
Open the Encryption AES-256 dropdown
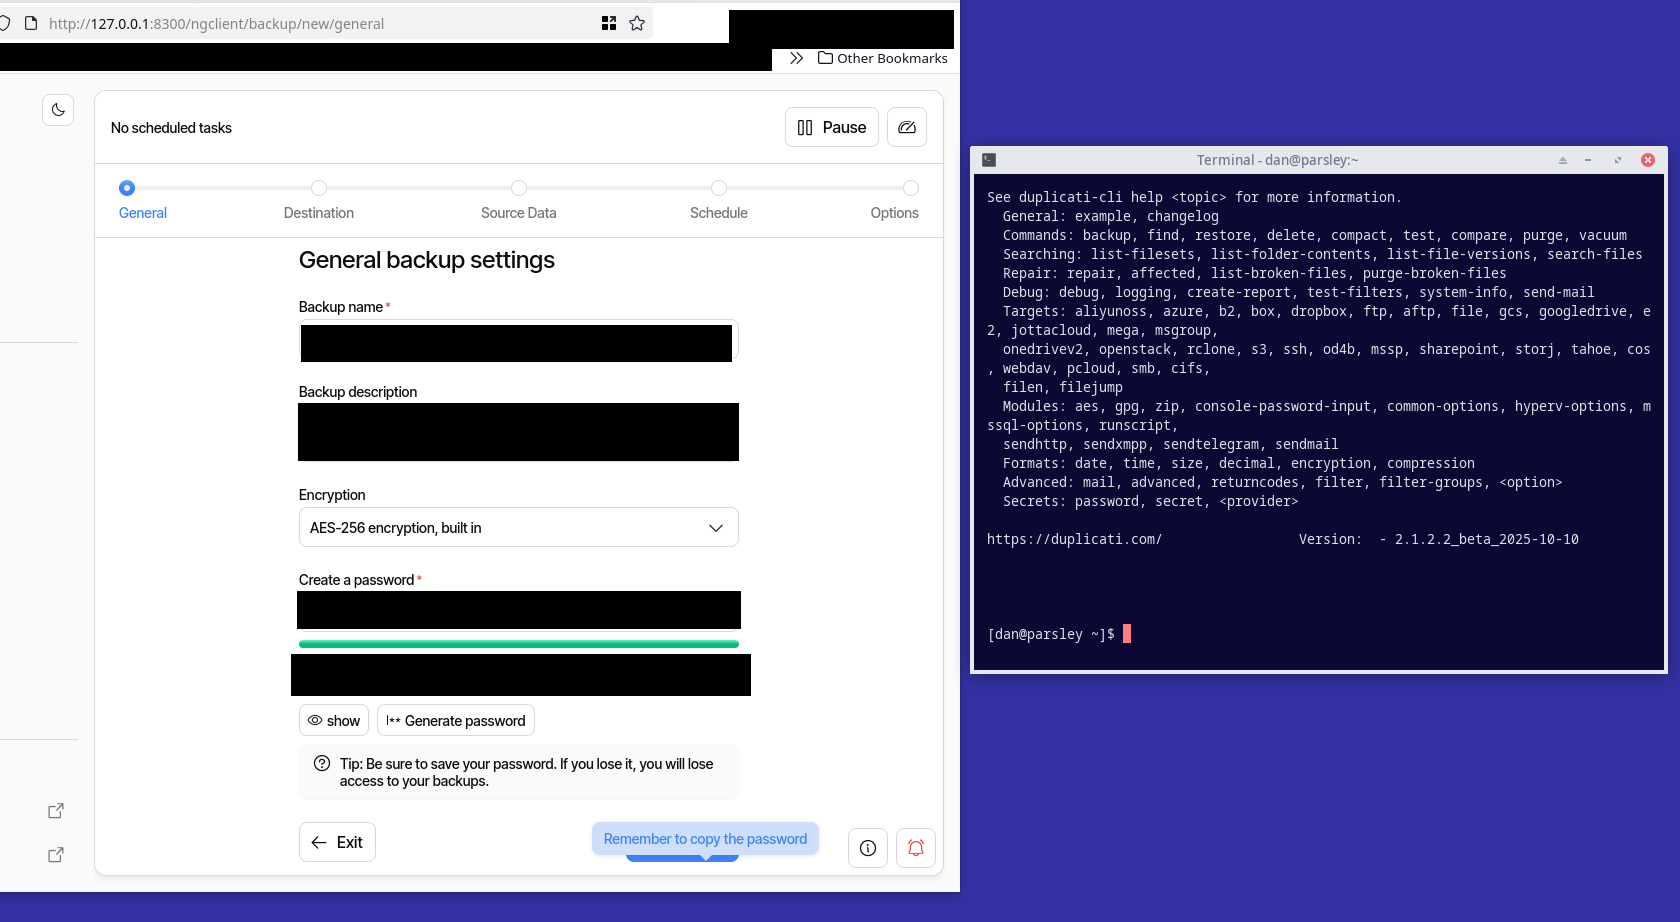pyautogui.click(x=518, y=527)
